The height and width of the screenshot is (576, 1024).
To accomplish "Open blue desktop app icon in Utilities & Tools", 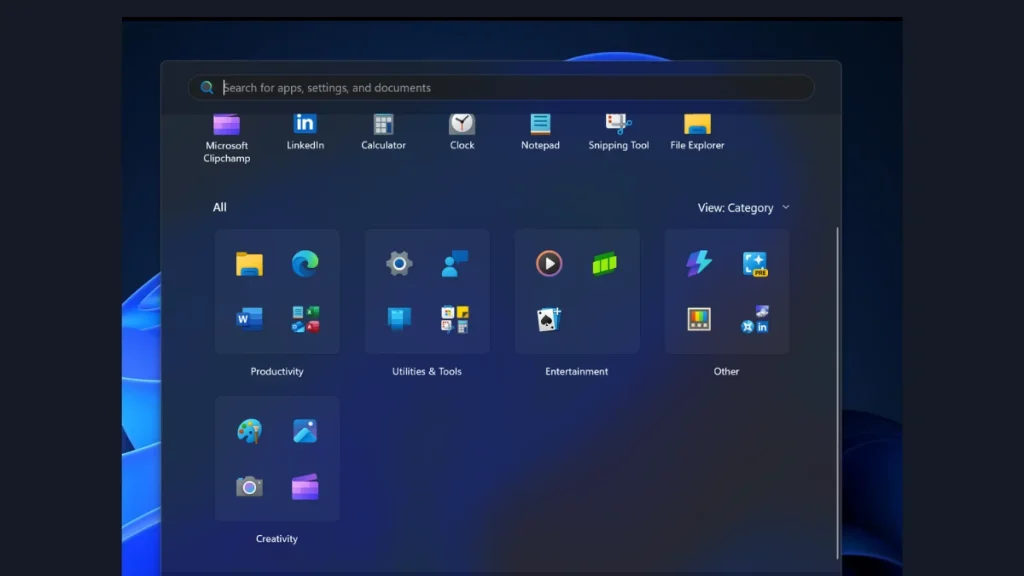I will [399, 319].
